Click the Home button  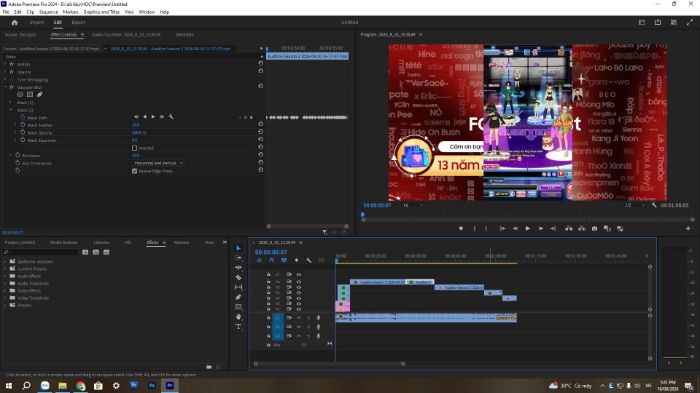pos(14,22)
